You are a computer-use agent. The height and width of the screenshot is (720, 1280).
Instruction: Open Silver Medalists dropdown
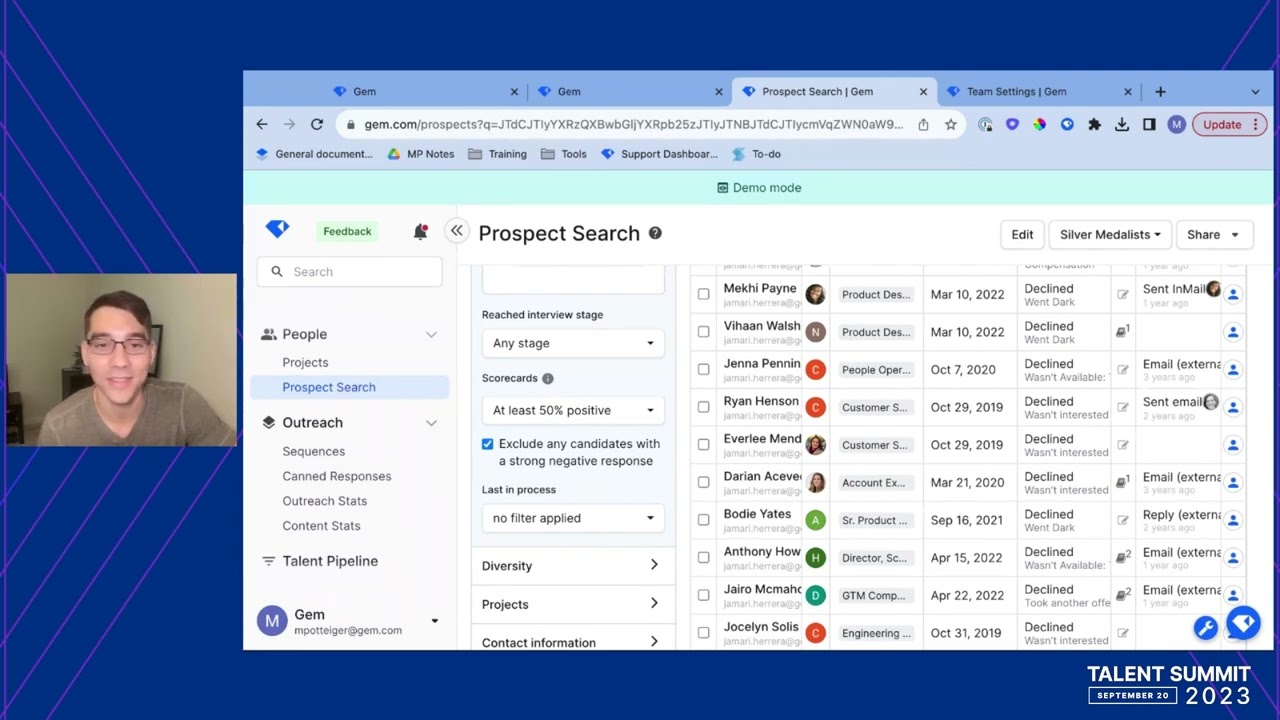tap(1109, 234)
